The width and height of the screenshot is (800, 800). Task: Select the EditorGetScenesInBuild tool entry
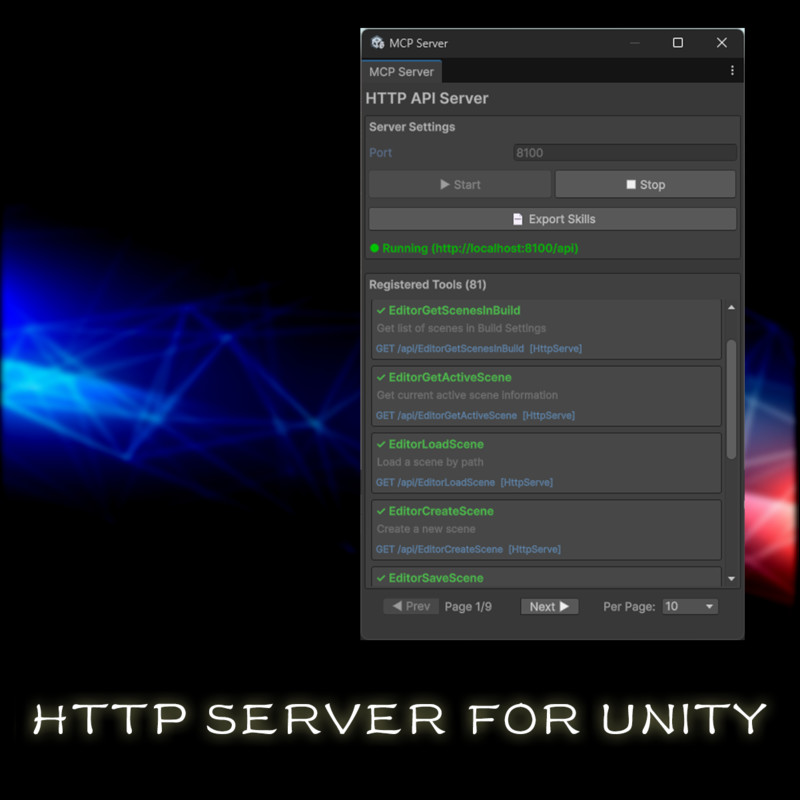click(546, 329)
